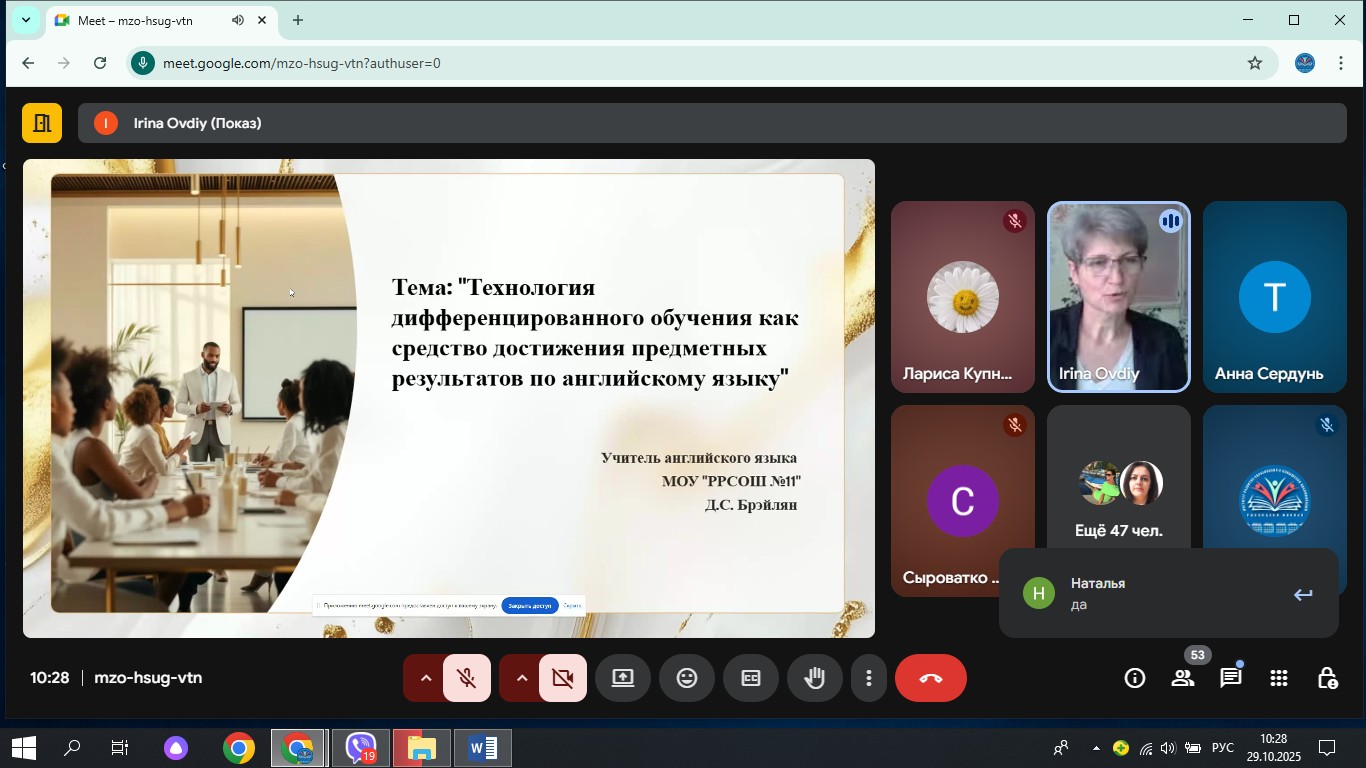Raise hand in the meeting
The height and width of the screenshot is (768, 1366).
pyautogui.click(x=815, y=678)
